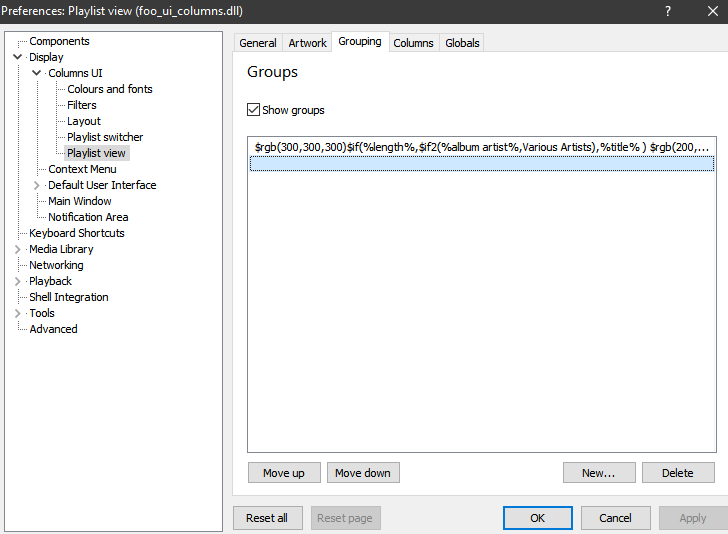Click the help question mark icon
This screenshot has height=534, width=728.
(668, 11)
